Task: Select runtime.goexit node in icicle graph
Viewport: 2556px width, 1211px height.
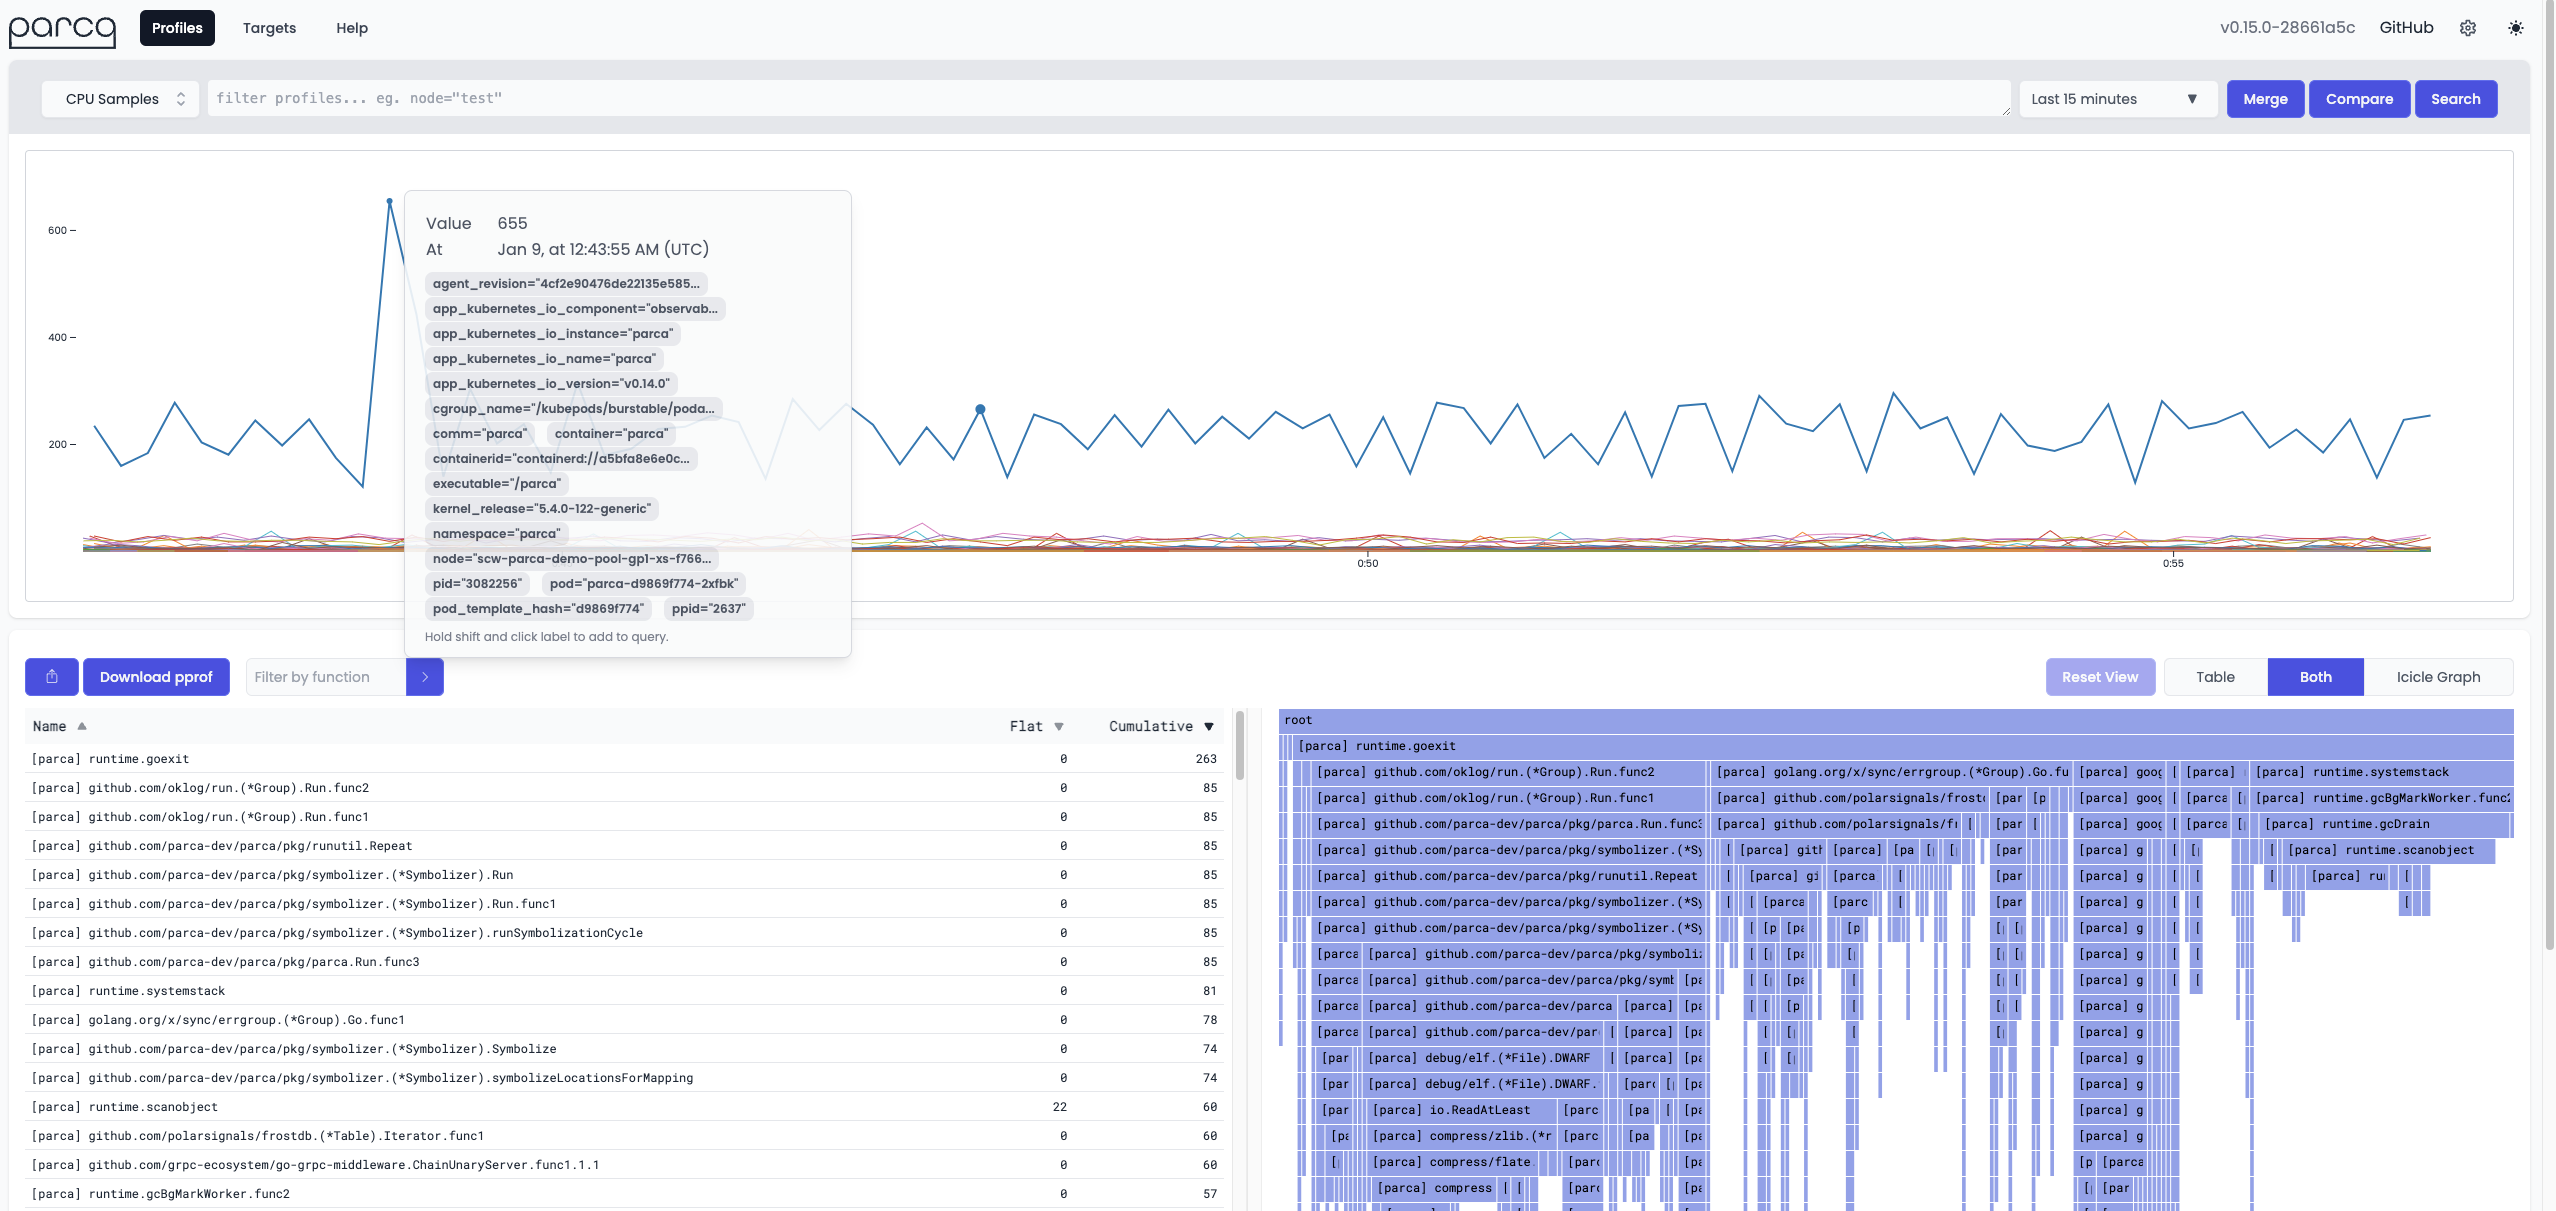Action: tap(1902, 746)
